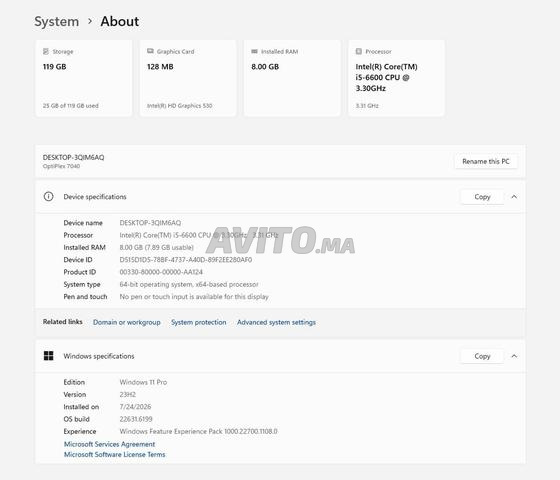Select the Intel HD Graphics 530 card
The image size is (560, 480).
point(188,78)
